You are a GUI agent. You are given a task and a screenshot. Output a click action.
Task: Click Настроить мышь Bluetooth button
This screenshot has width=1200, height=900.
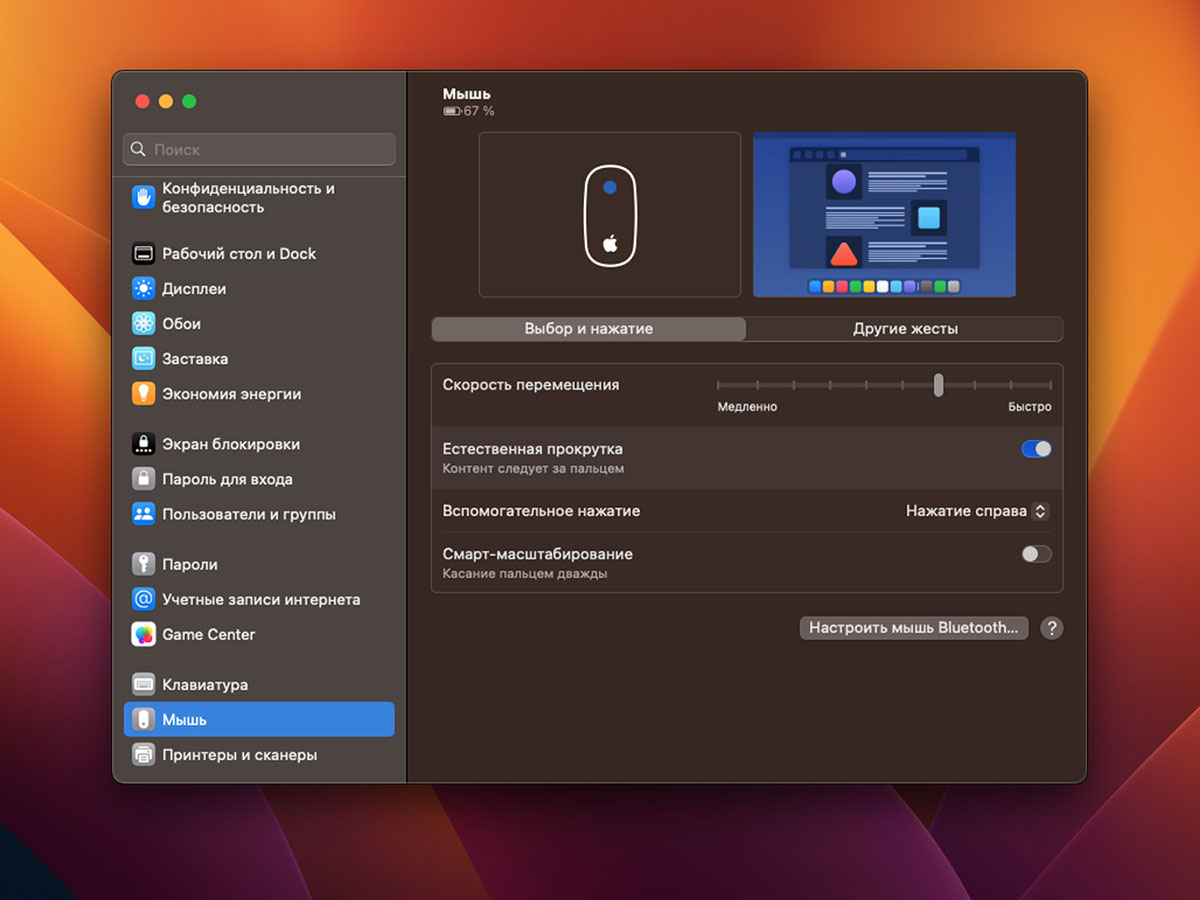[x=913, y=628]
